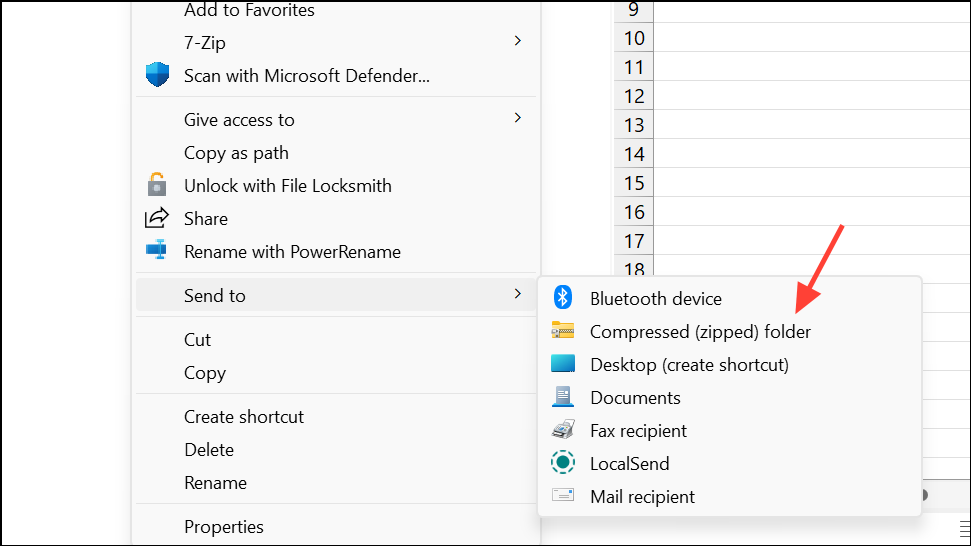The image size is (971, 546).
Task: Select row 12 header in spreadsheet
Action: (x=634, y=96)
